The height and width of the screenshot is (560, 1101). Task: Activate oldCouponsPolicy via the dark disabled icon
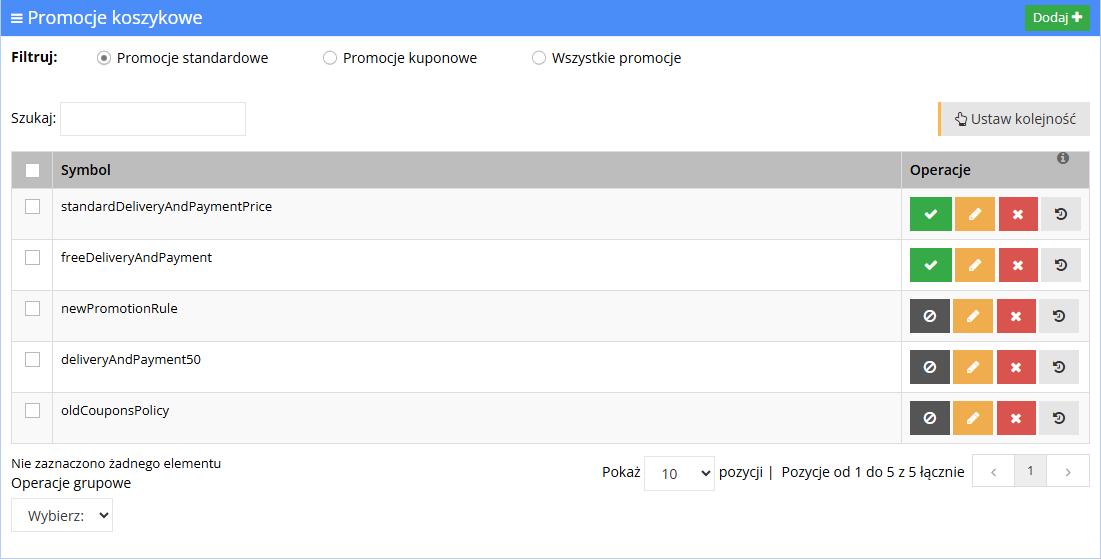point(930,418)
